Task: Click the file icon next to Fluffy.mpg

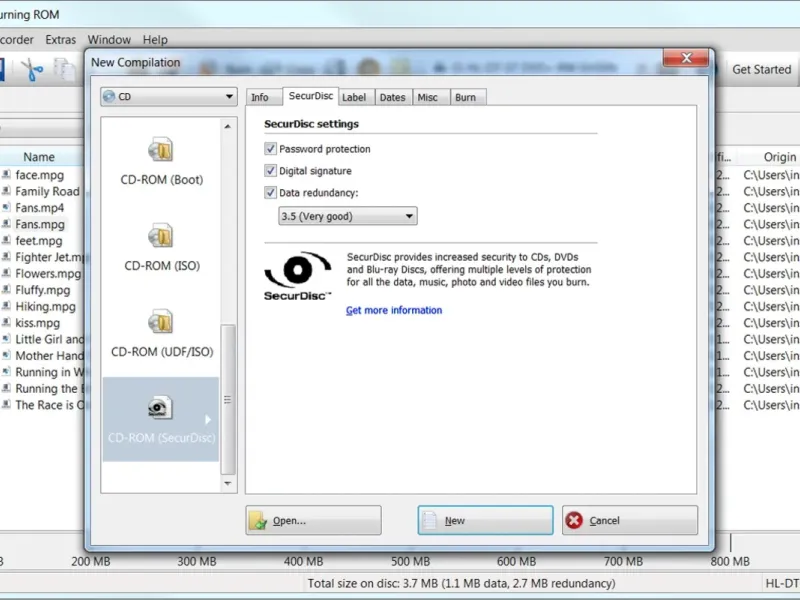Action: point(6,290)
